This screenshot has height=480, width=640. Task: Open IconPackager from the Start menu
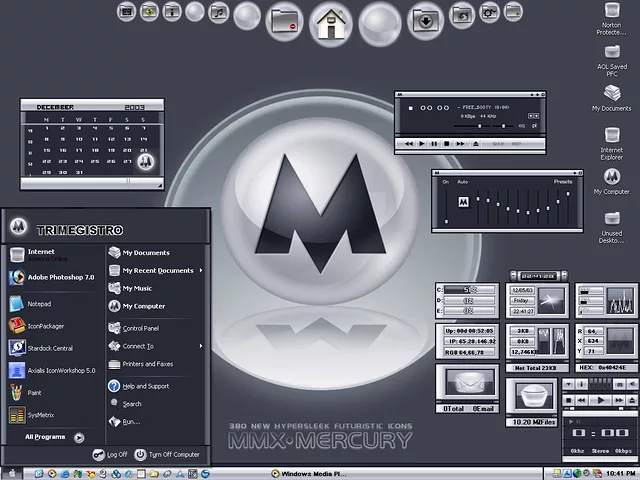[45, 325]
